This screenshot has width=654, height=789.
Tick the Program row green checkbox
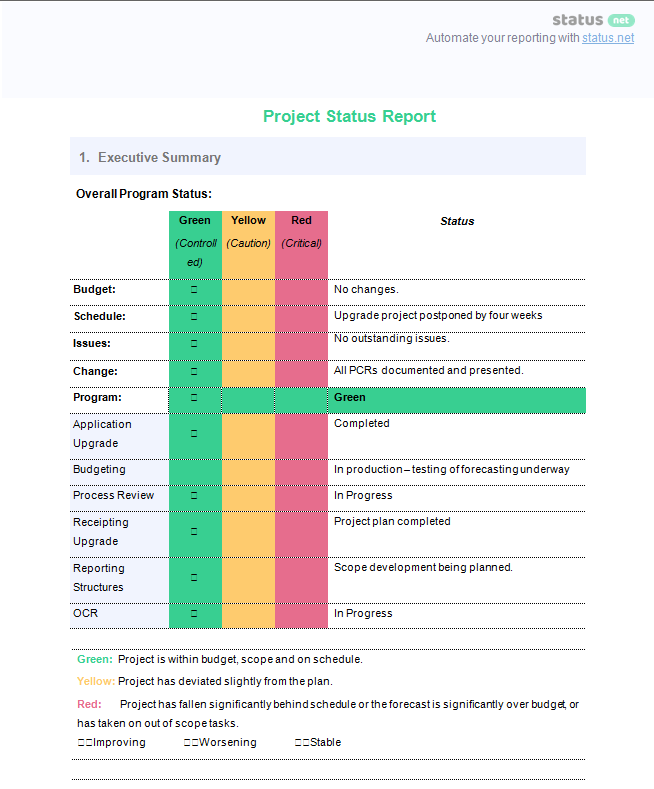click(194, 398)
